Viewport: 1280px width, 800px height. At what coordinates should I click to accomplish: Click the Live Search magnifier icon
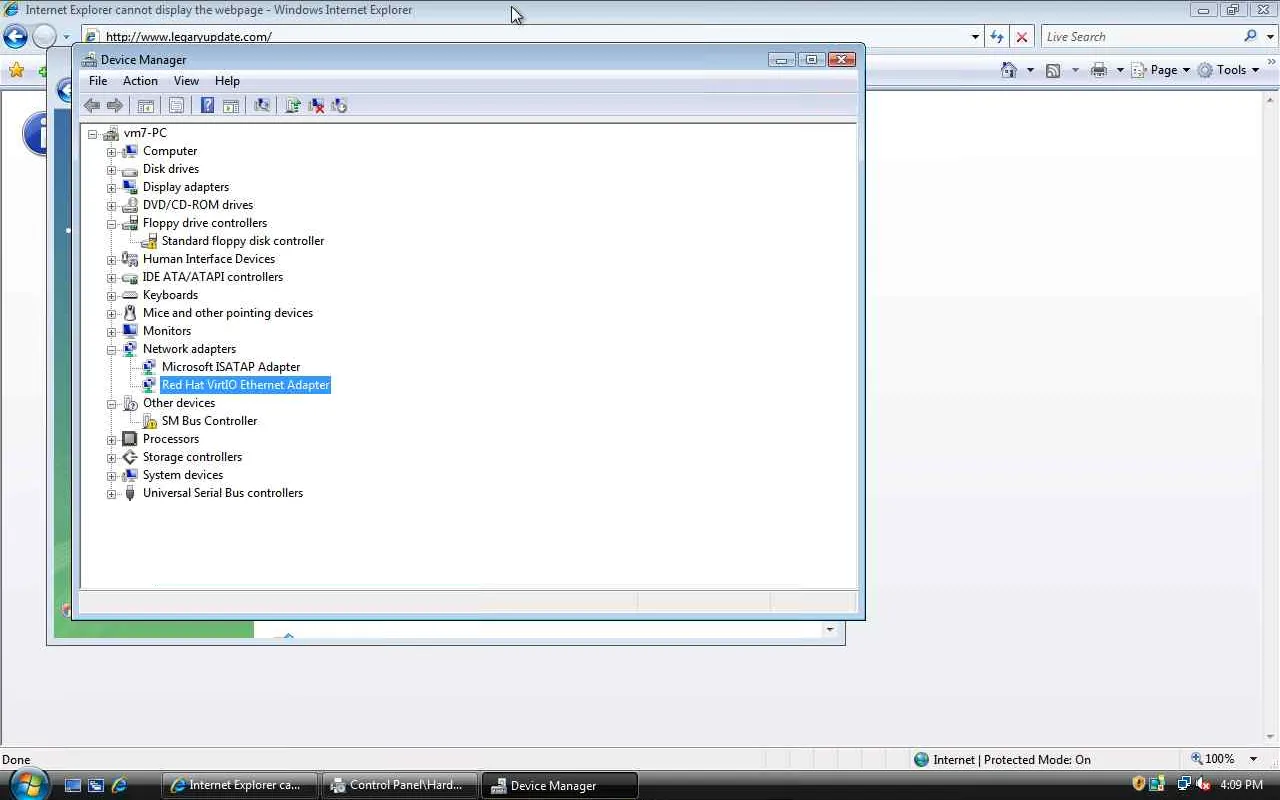click(1250, 36)
